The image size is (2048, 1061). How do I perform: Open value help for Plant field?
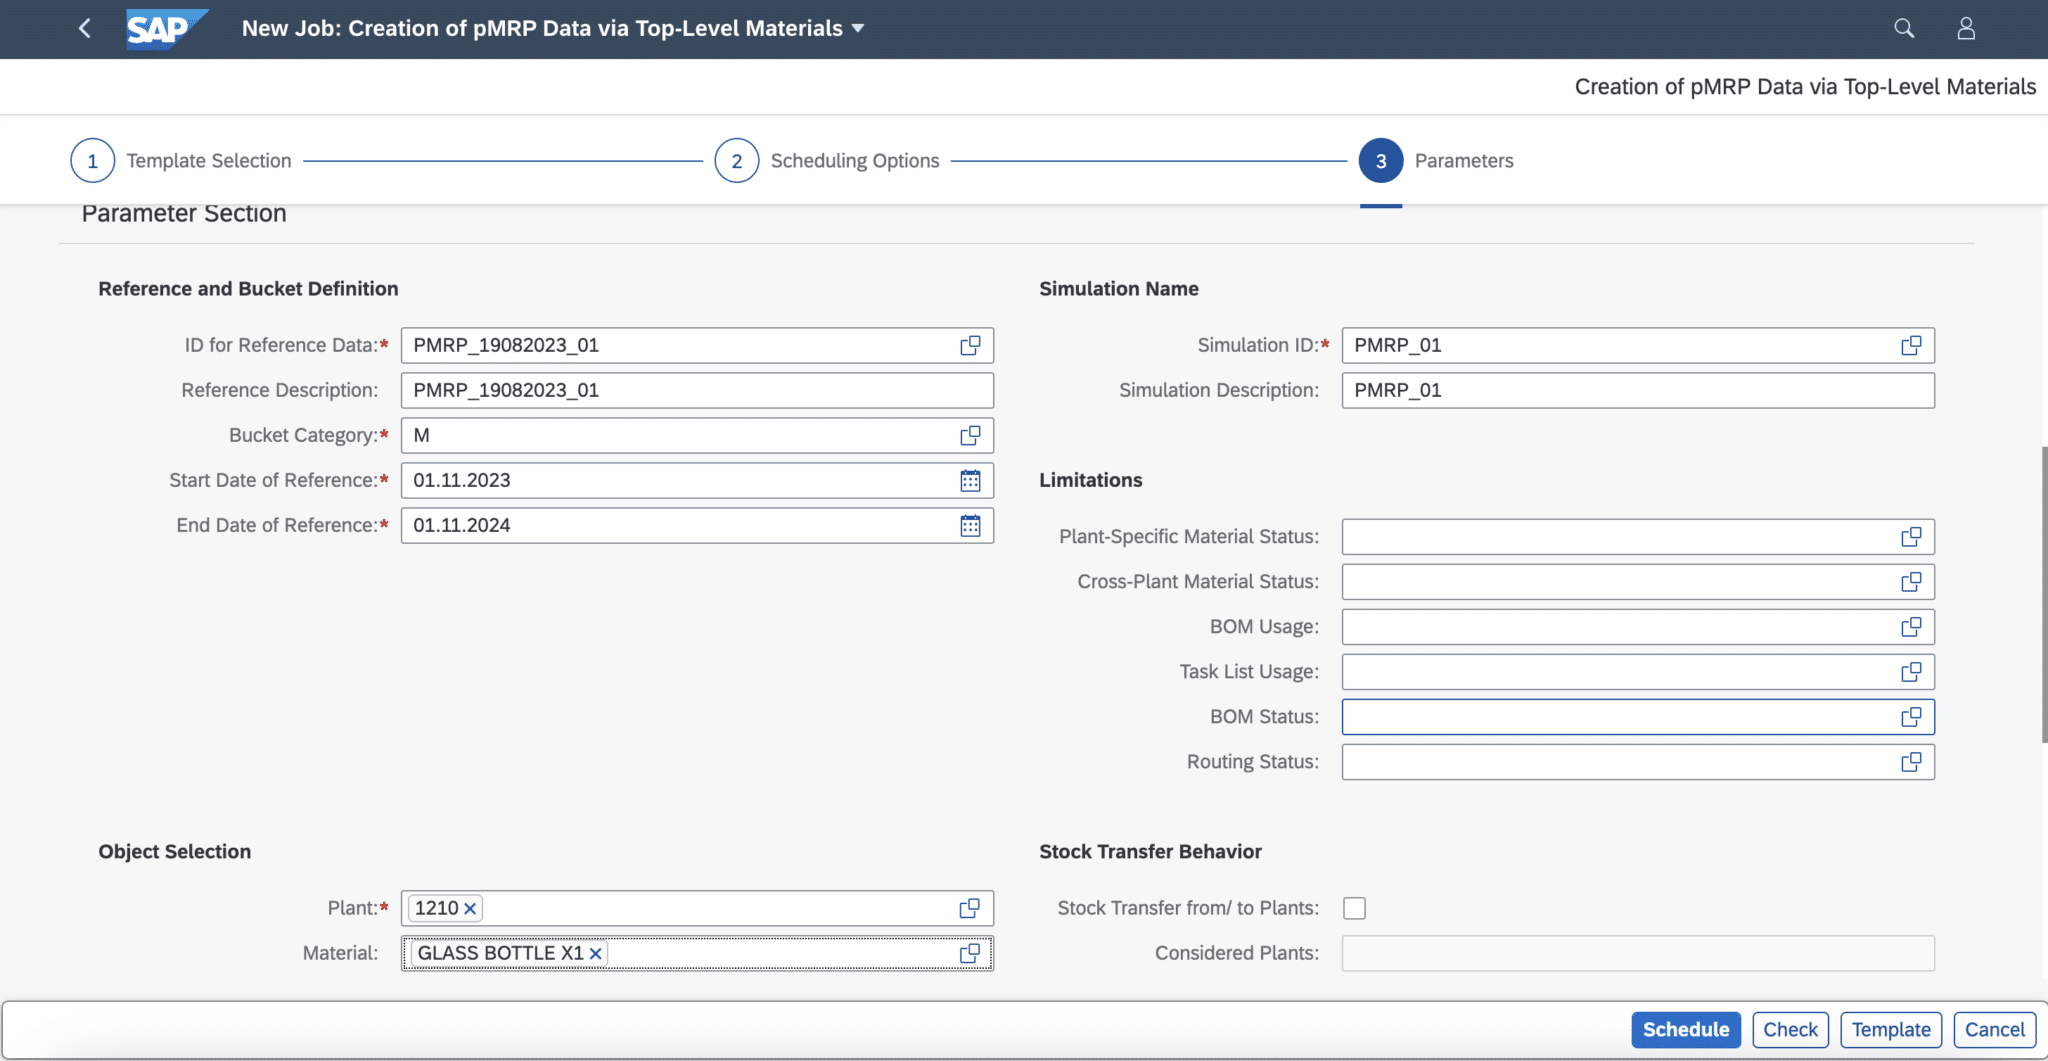click(969, 908)
